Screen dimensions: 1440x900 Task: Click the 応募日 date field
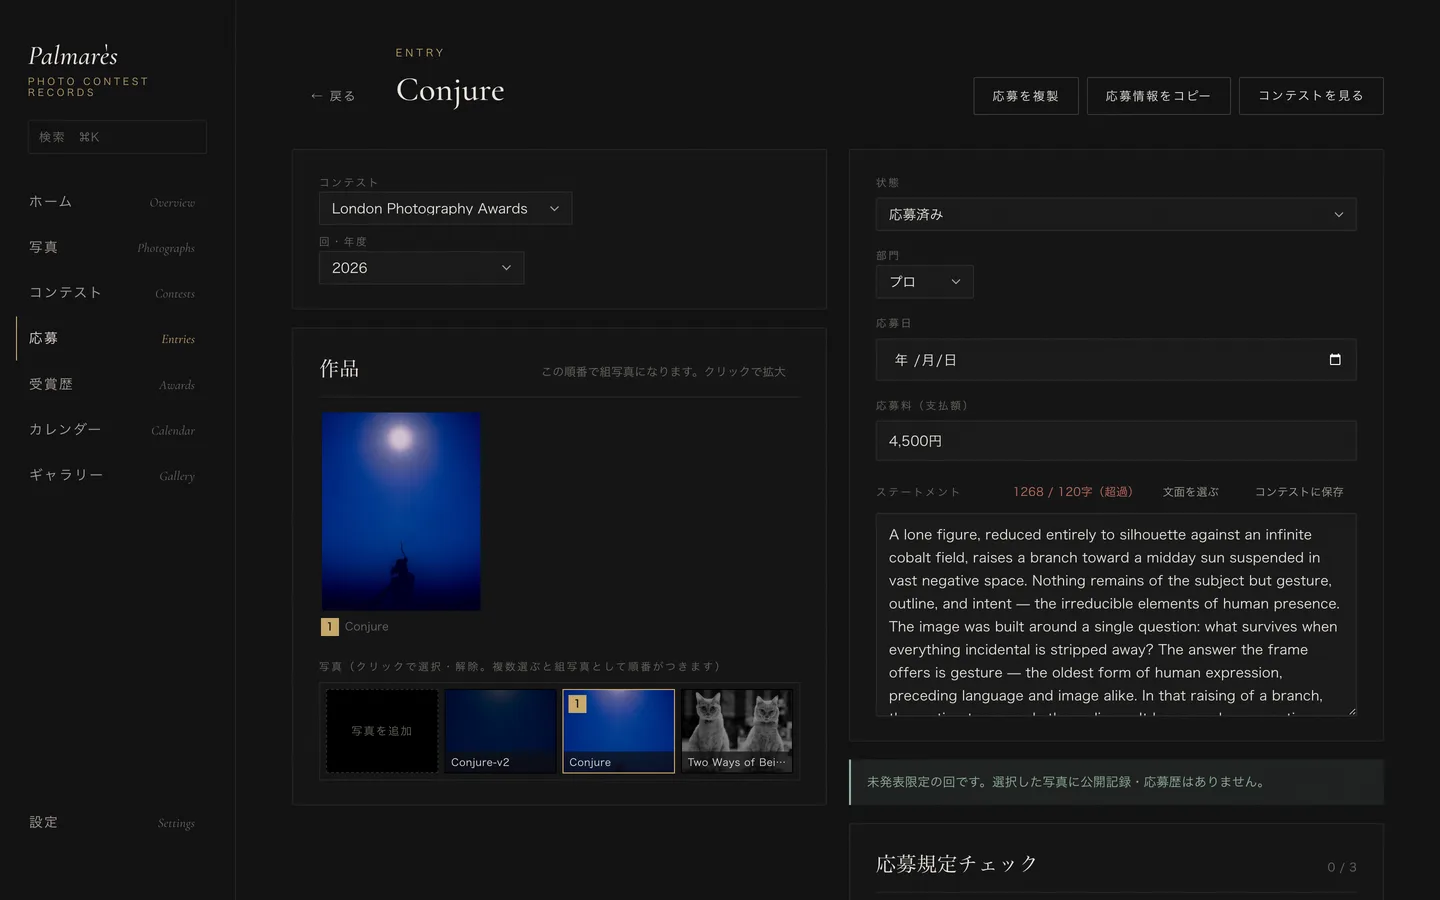[x=1116, y=360]
